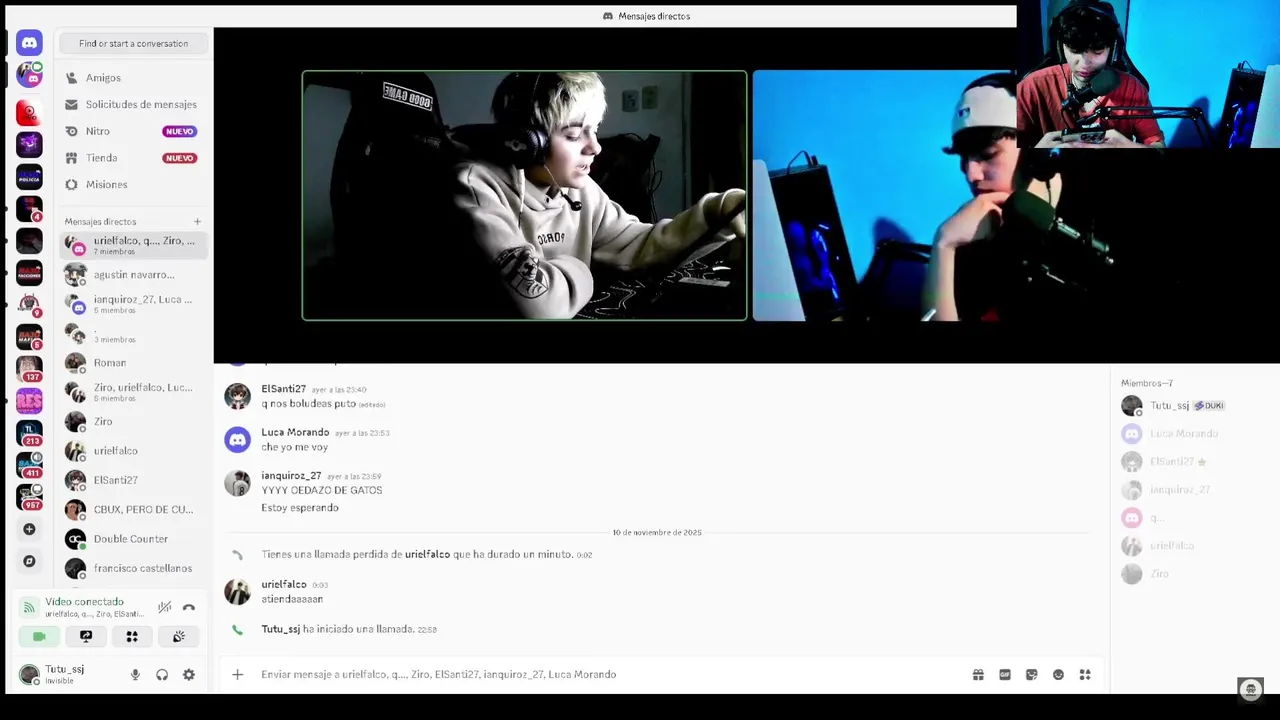
Task: Toggle camera video button
Action: [39, 636]
